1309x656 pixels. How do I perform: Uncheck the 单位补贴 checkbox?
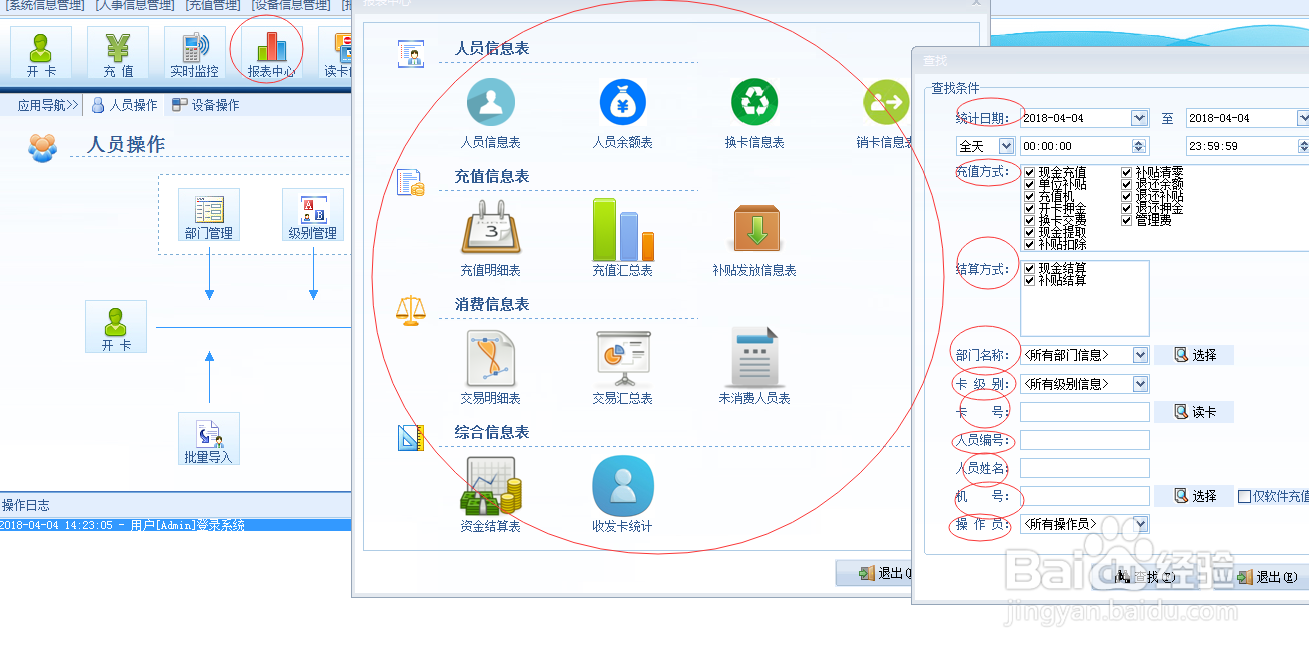(x=1030, y=185)
